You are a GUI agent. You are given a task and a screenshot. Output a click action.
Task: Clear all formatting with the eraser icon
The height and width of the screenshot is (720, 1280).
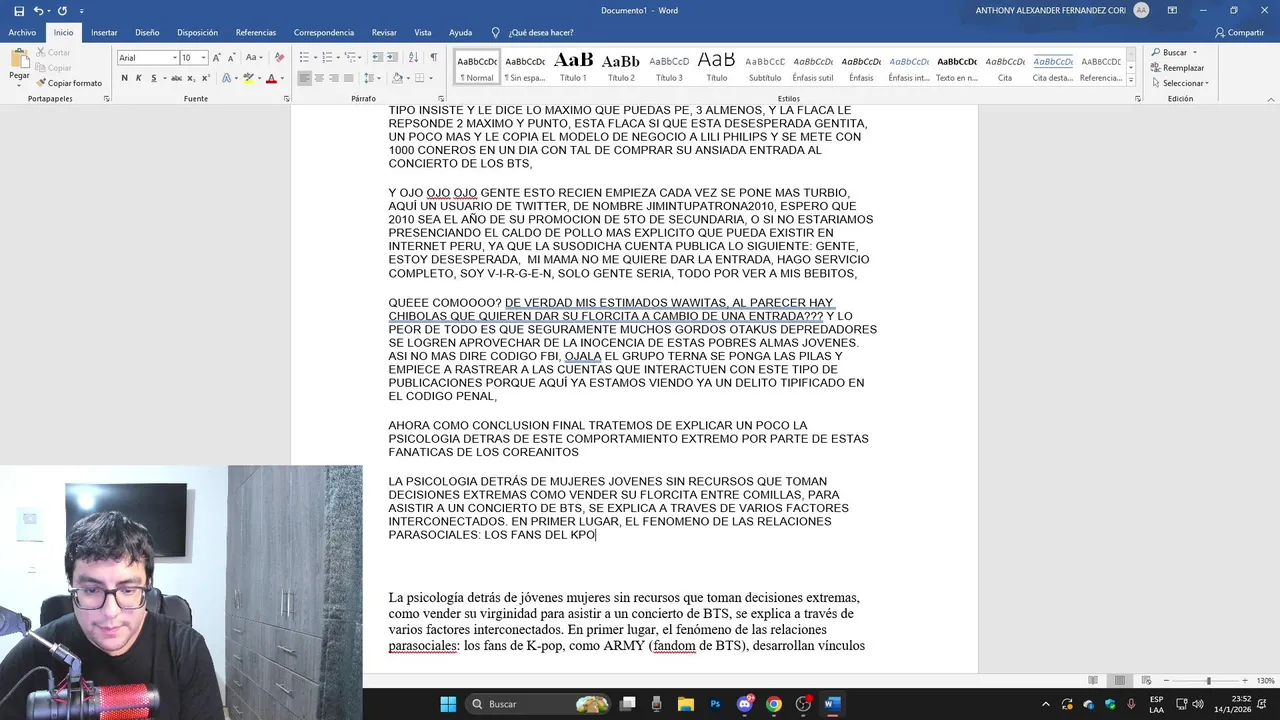tap(279, 58)
